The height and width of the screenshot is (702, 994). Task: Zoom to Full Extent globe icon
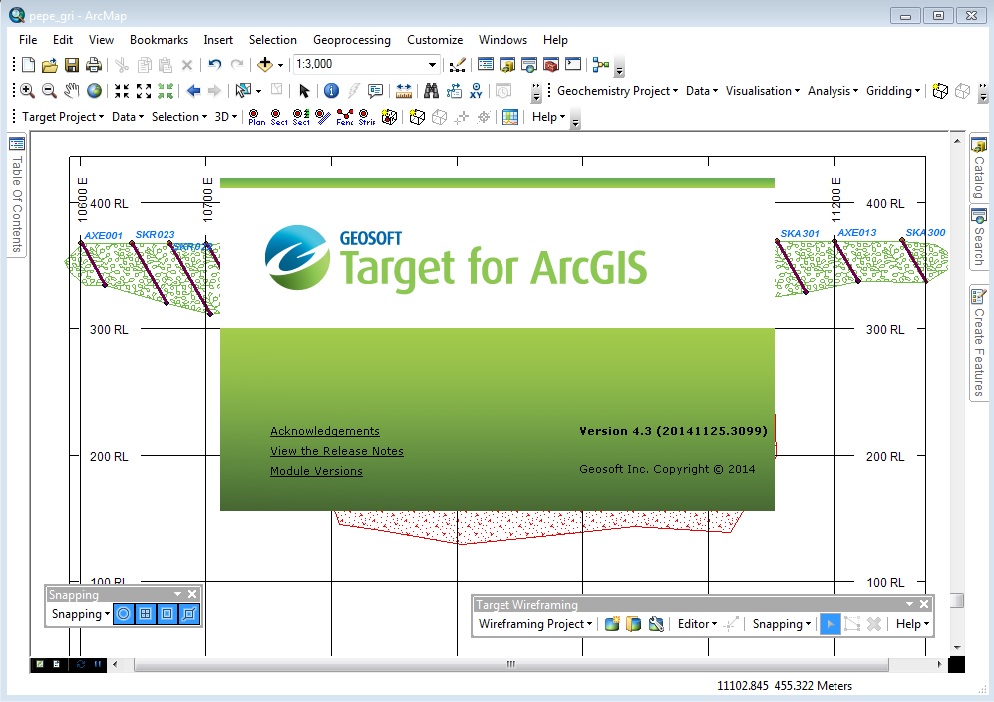[x=94, y=91]
